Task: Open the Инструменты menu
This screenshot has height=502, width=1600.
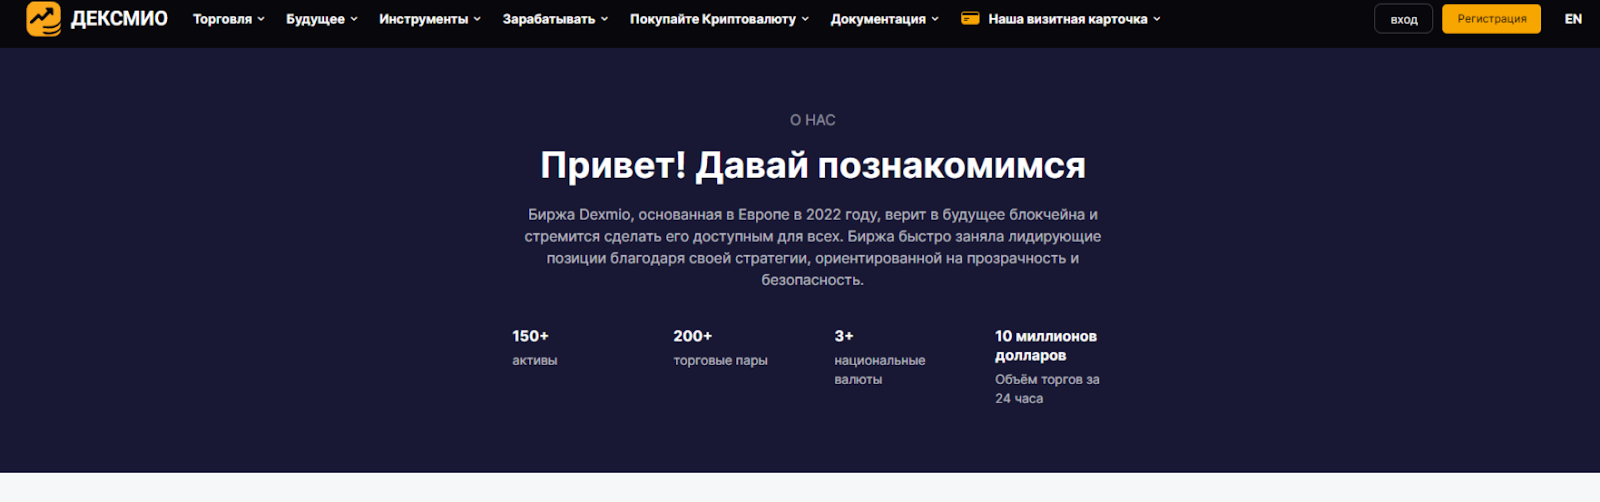Action: coord(423,19)
